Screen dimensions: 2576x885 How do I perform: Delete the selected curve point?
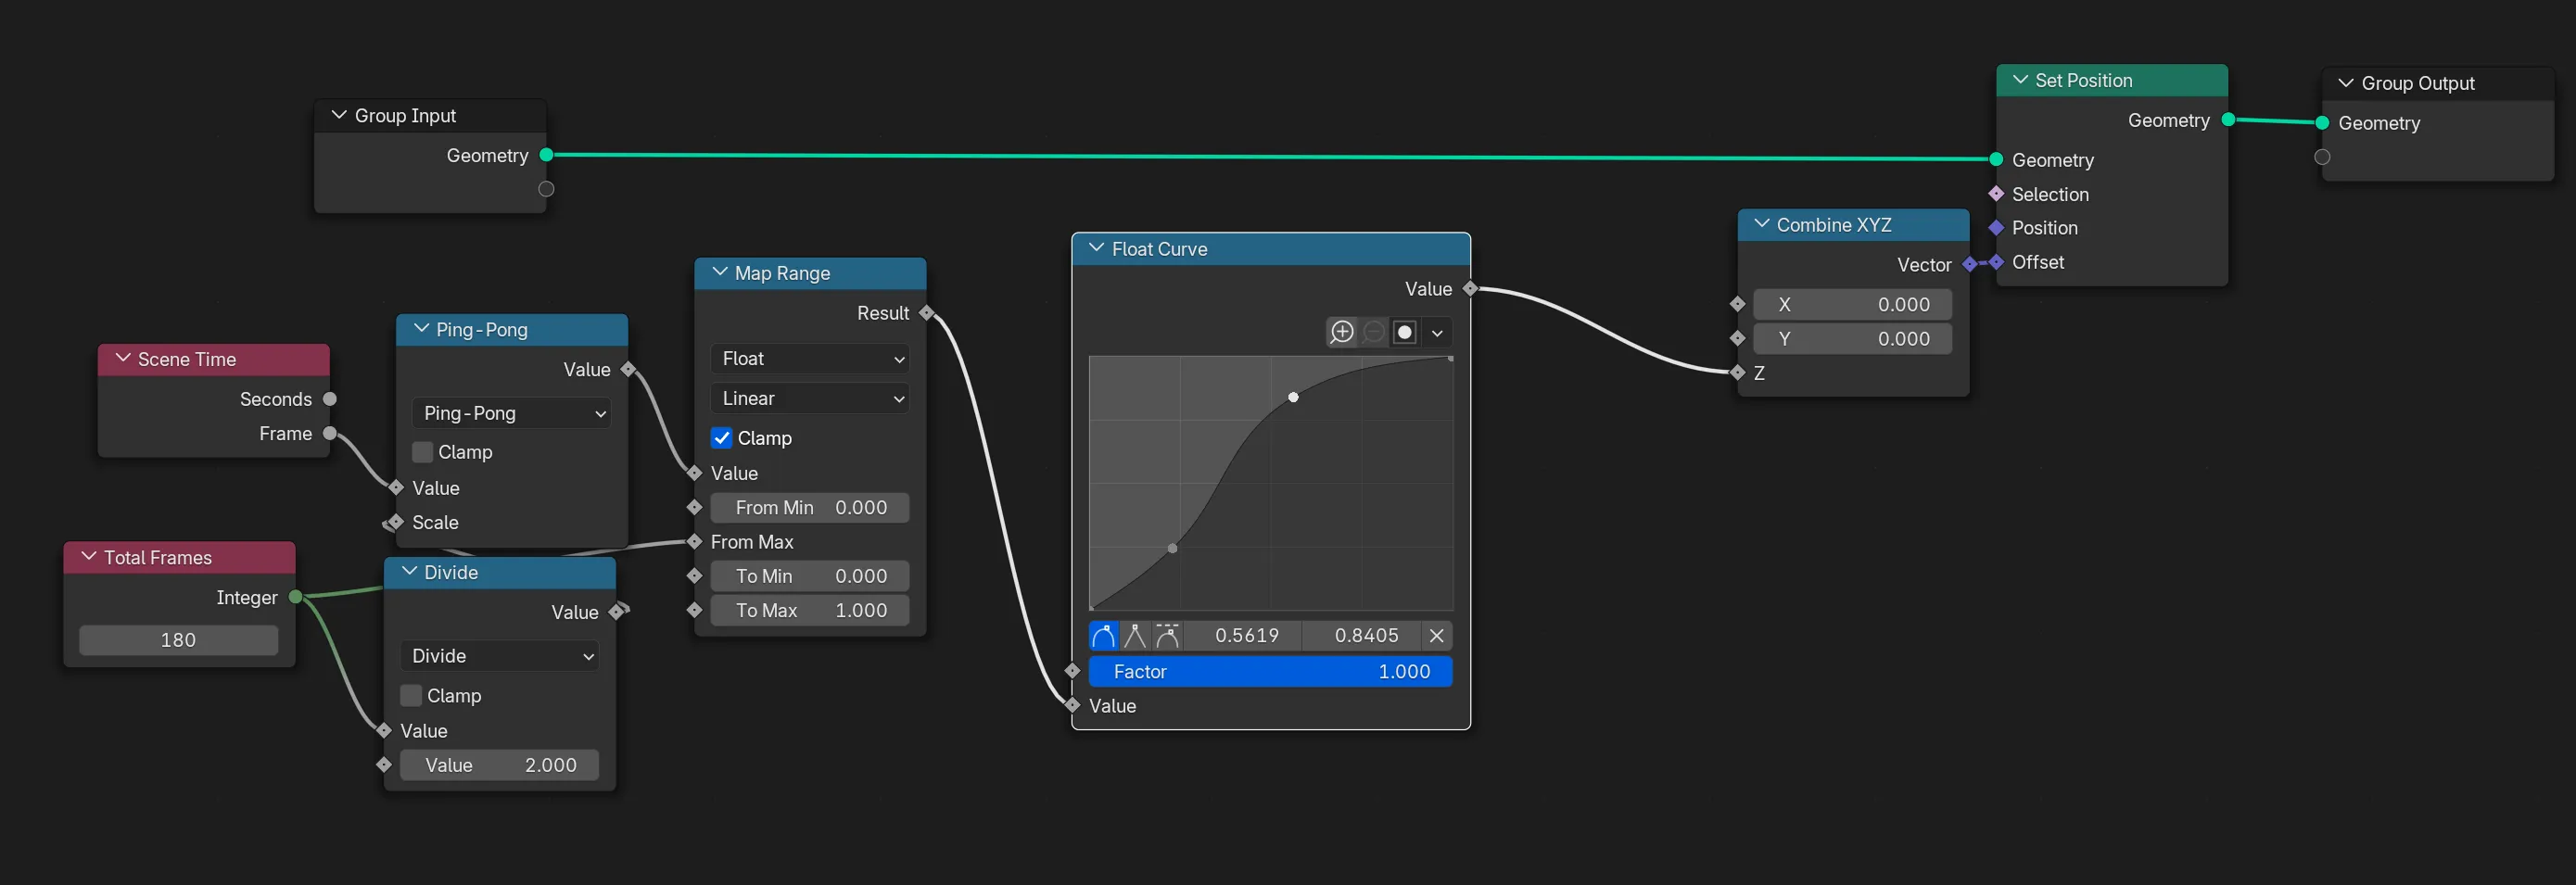click(1437, 635)
